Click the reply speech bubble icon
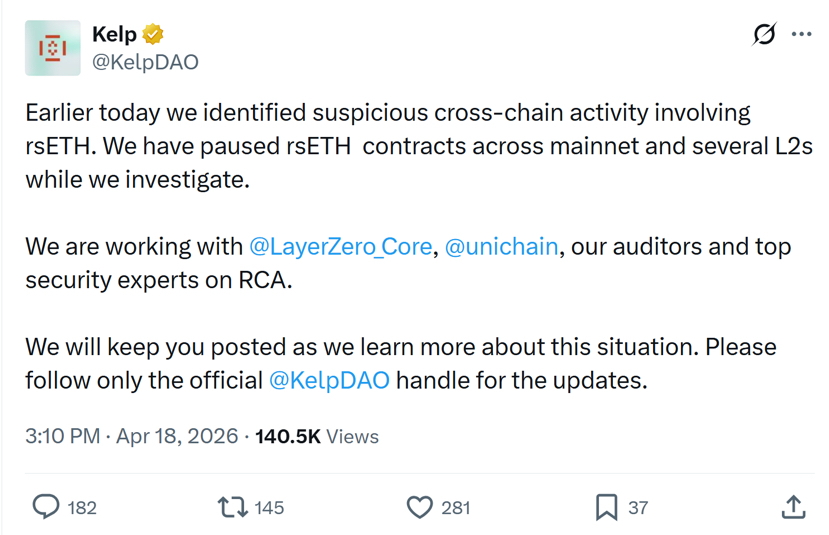The image size is (829, 535). [46, 507]
